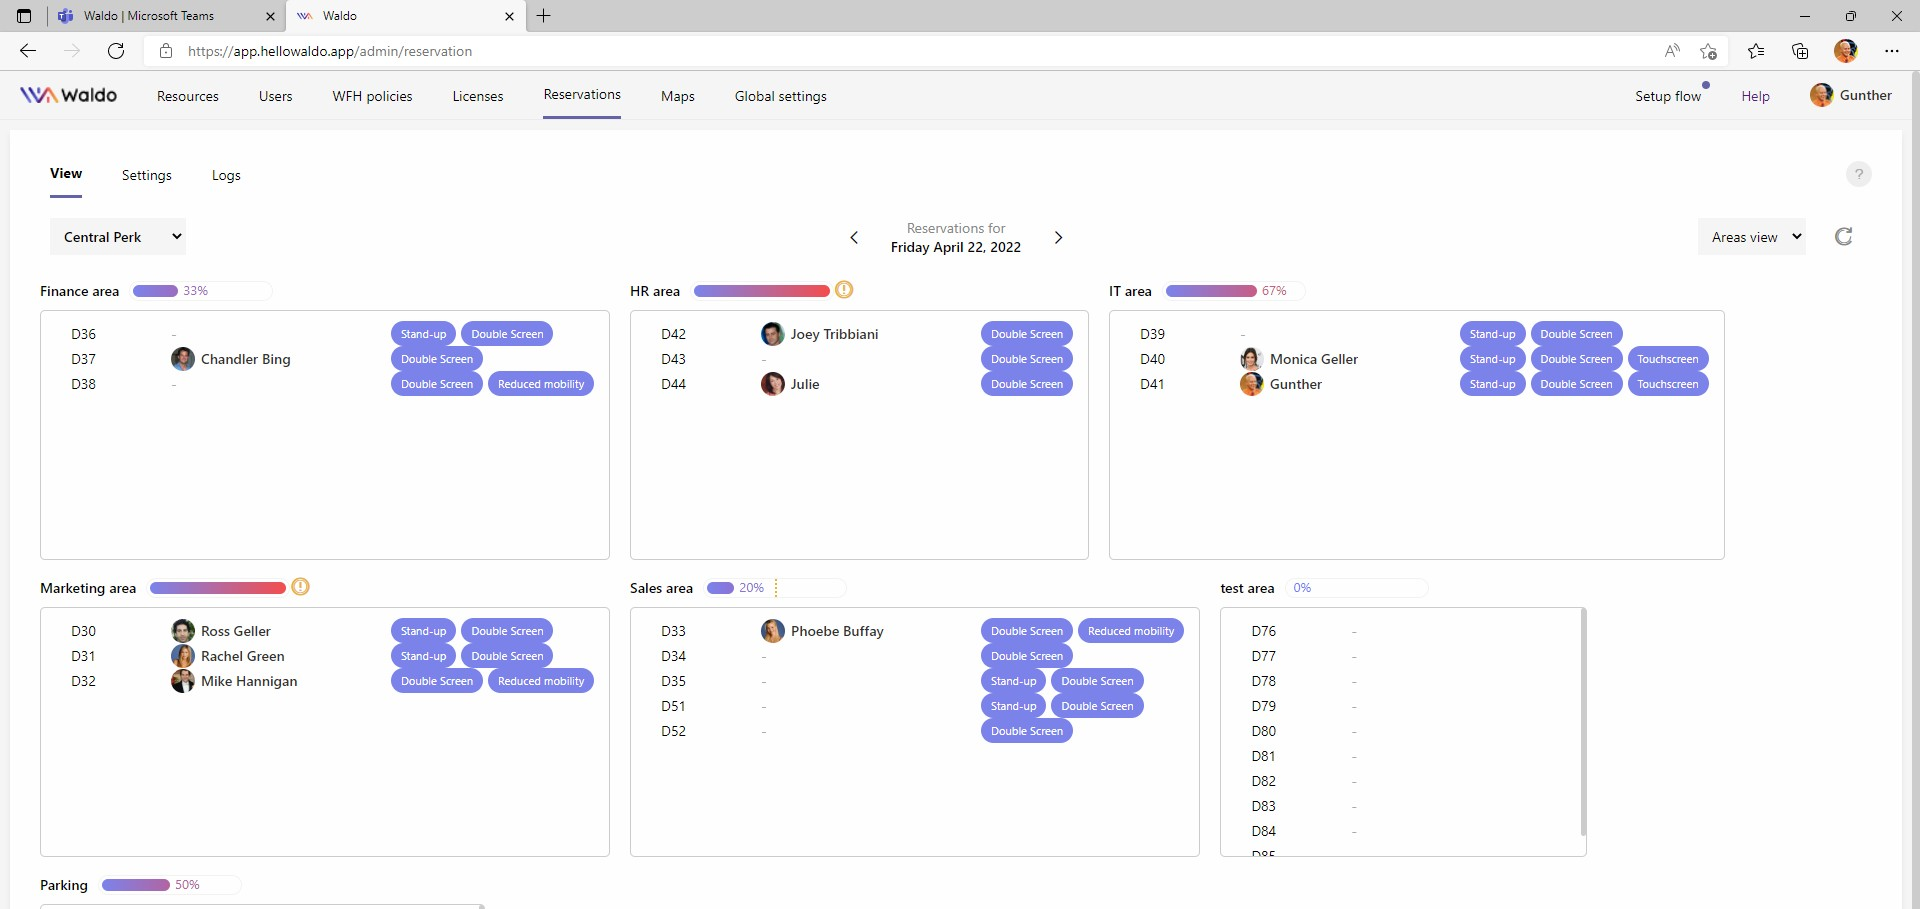Viewport: 1920px width, 909px height.
Task: Select the Reservations nav item
Action: 582,95
